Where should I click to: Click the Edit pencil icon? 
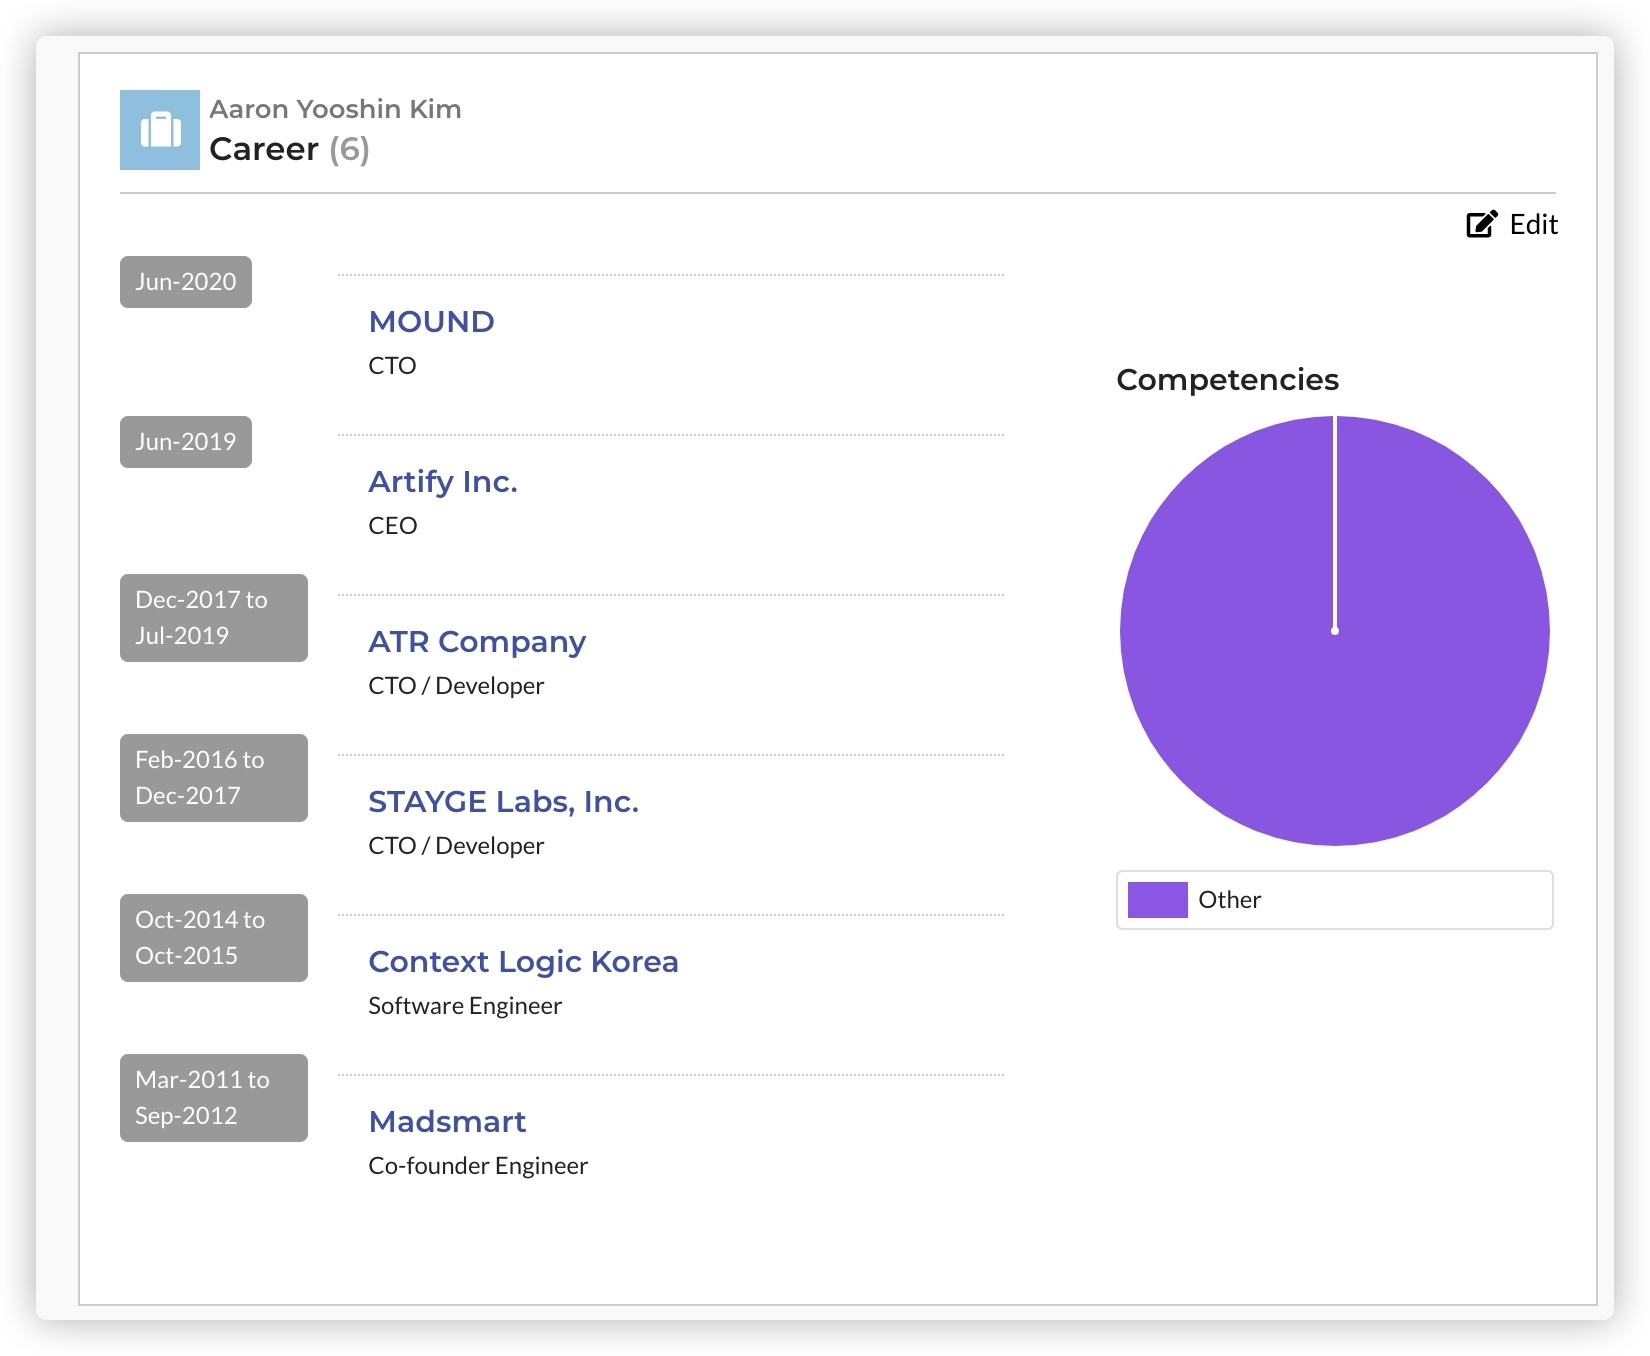1481,224
